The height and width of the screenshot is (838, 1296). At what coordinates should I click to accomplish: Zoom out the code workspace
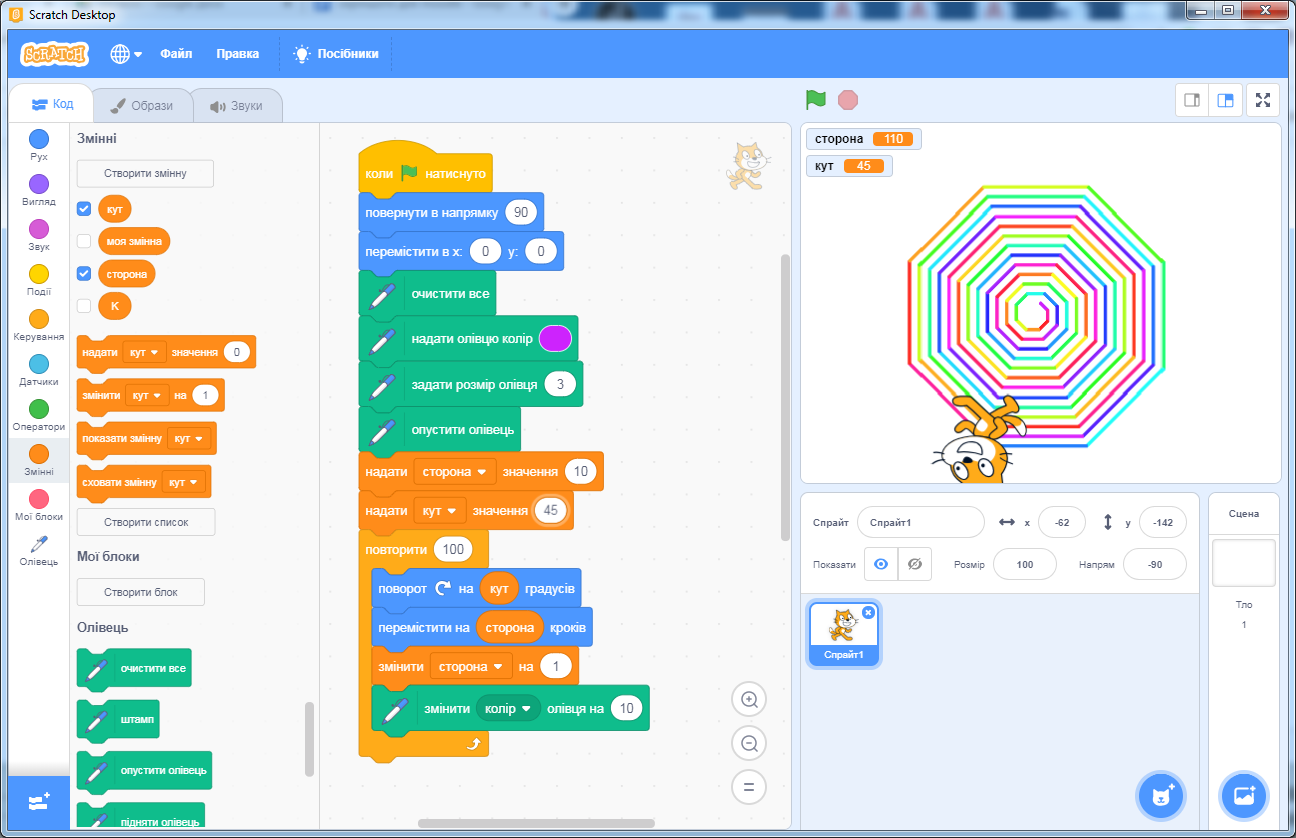[748, 743]
